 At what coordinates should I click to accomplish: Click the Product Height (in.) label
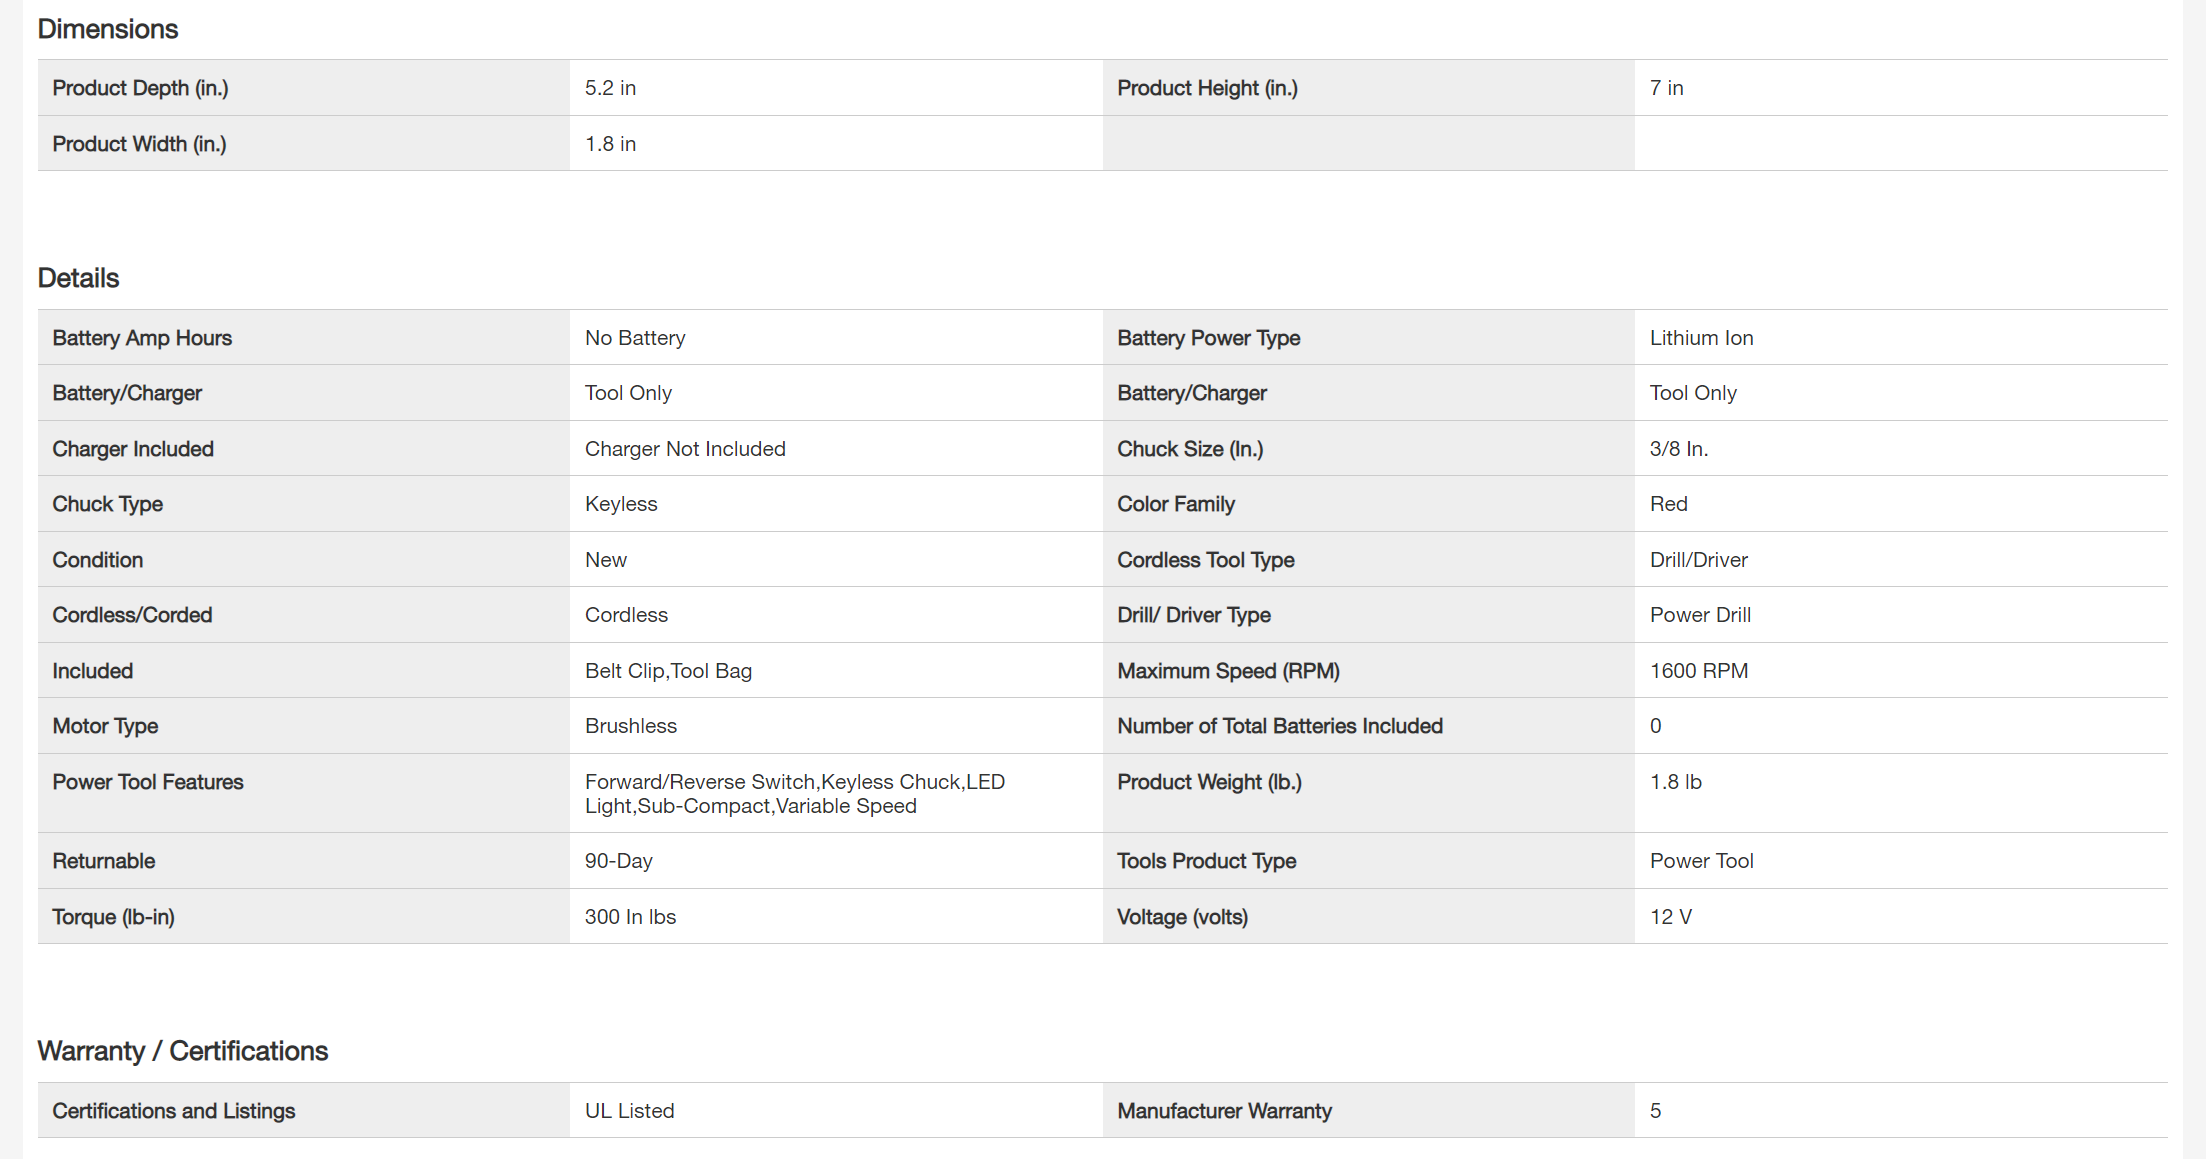[x=1207, y=88]
